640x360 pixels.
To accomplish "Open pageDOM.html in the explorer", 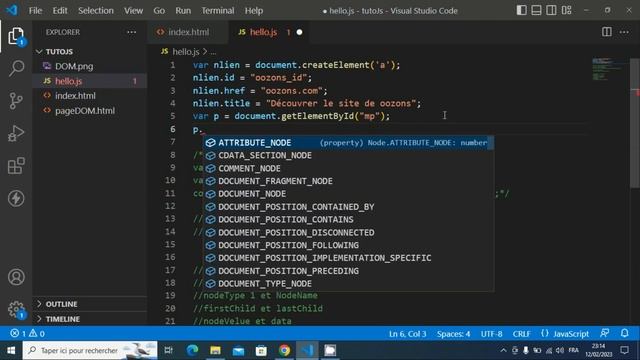I will point(90,111).
